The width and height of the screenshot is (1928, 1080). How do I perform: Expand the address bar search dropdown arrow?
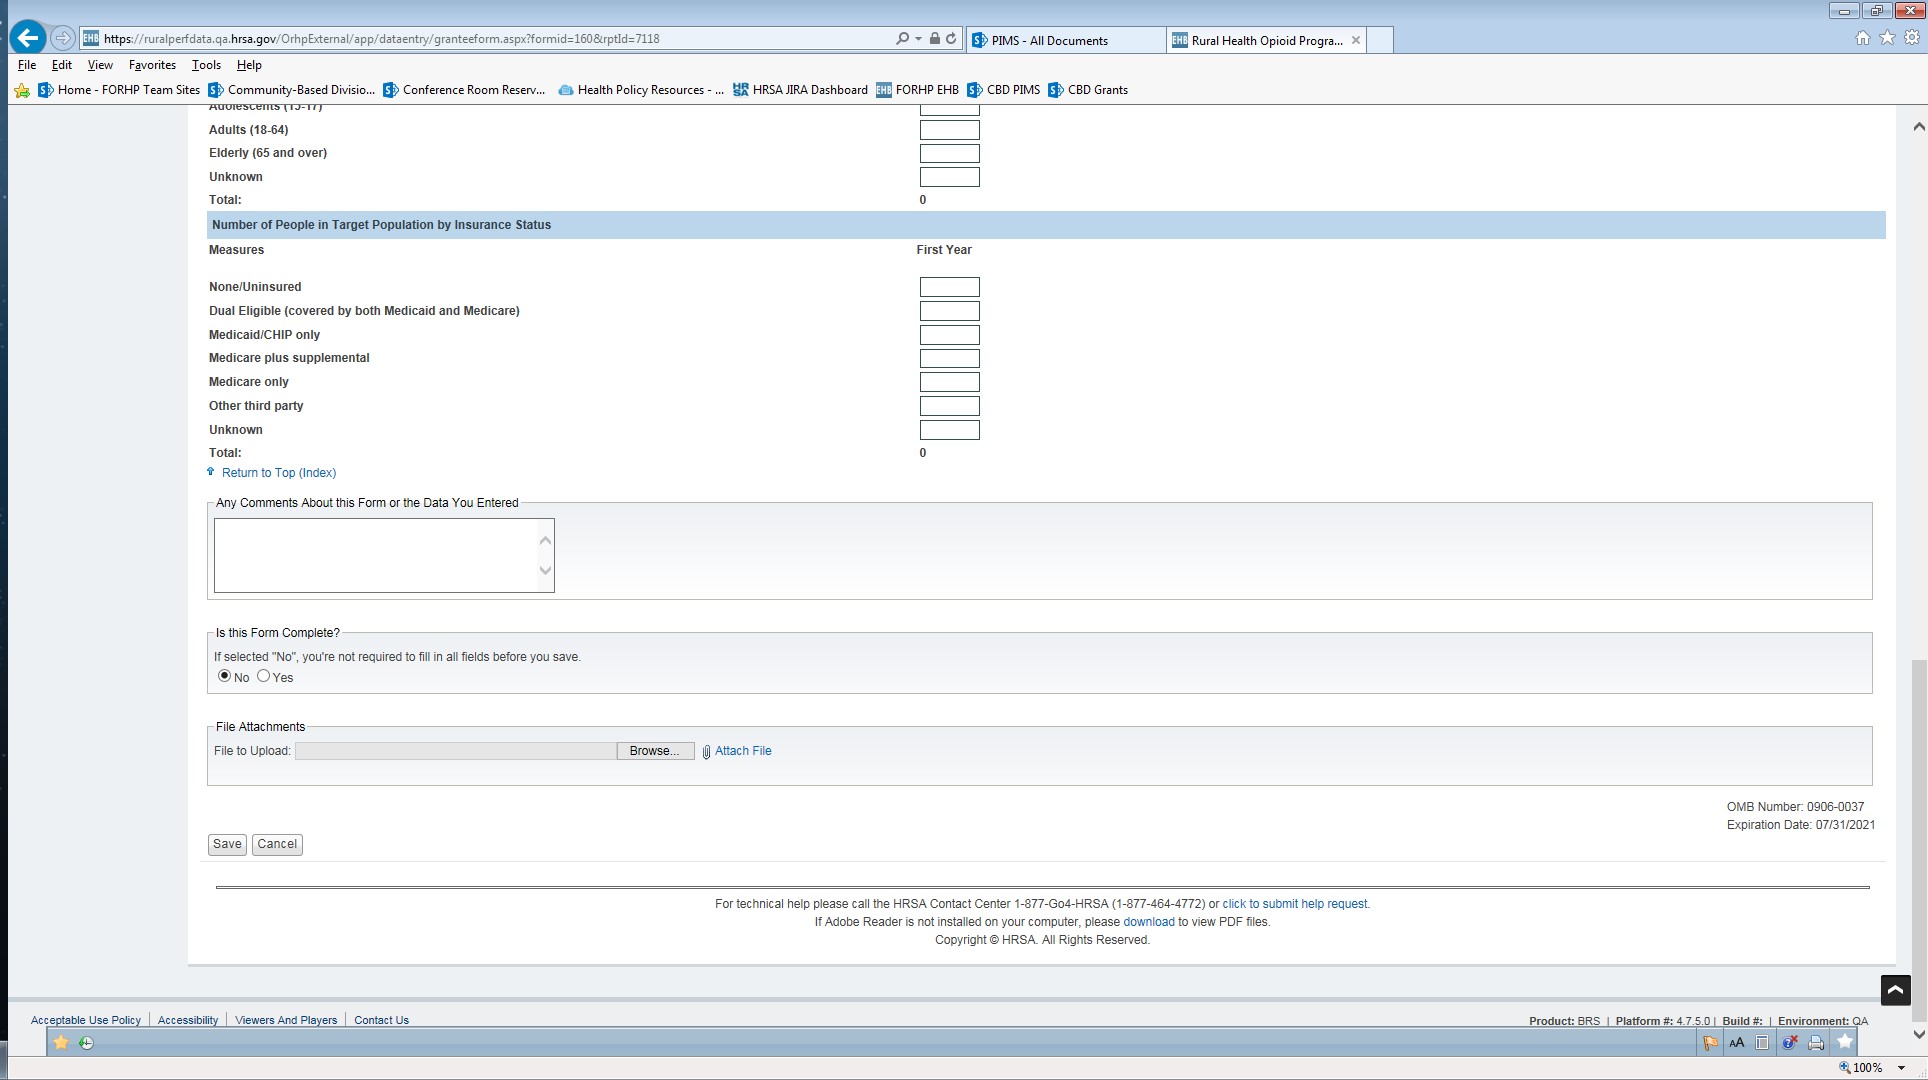coord(918,39)
